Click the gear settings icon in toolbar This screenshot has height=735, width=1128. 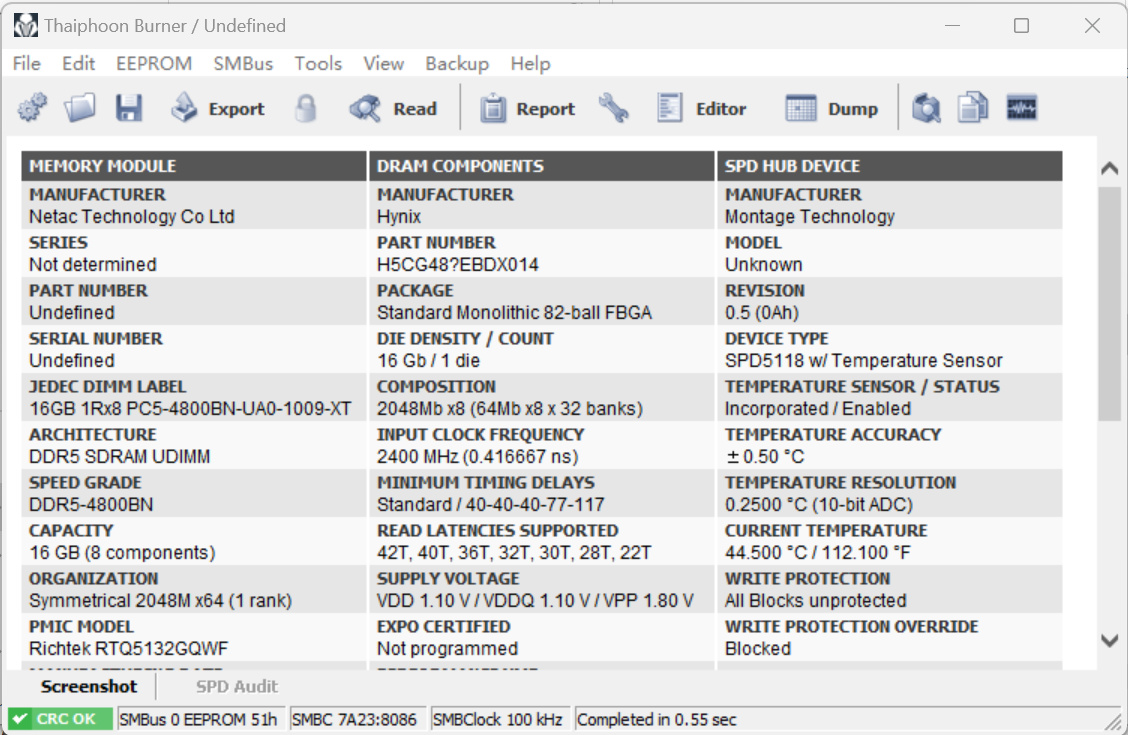coord(32,109)
